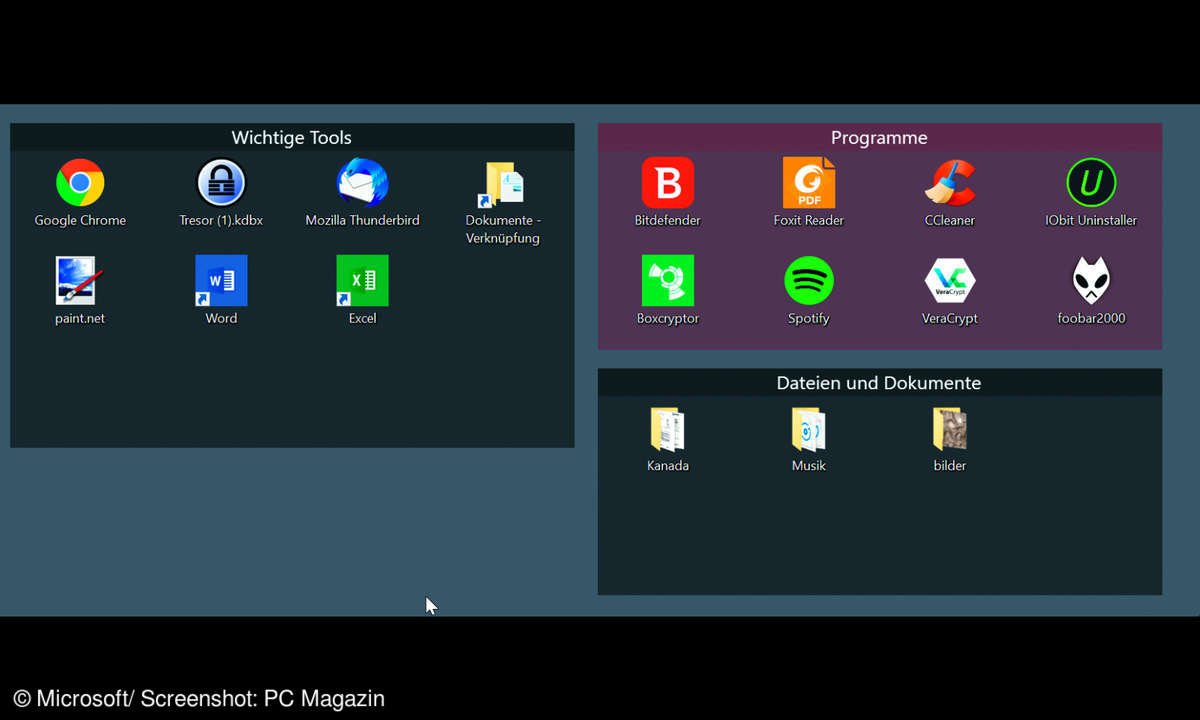
Task: Select the VeraCrypt icon
Action: (x=950, y=281)
